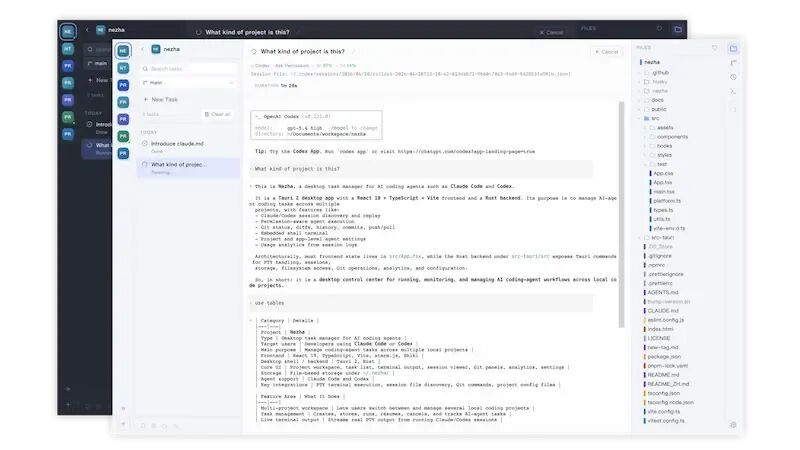Viewport: 800px width, 450px height.
Task: Open the src-tauri/src link in response
Action: point(530,257)
